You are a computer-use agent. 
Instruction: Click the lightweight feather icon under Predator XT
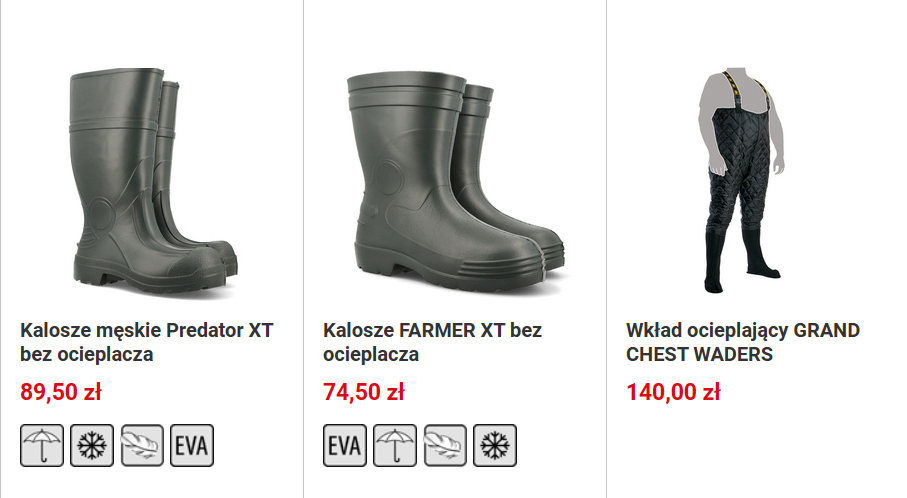[x=142, y=445]
